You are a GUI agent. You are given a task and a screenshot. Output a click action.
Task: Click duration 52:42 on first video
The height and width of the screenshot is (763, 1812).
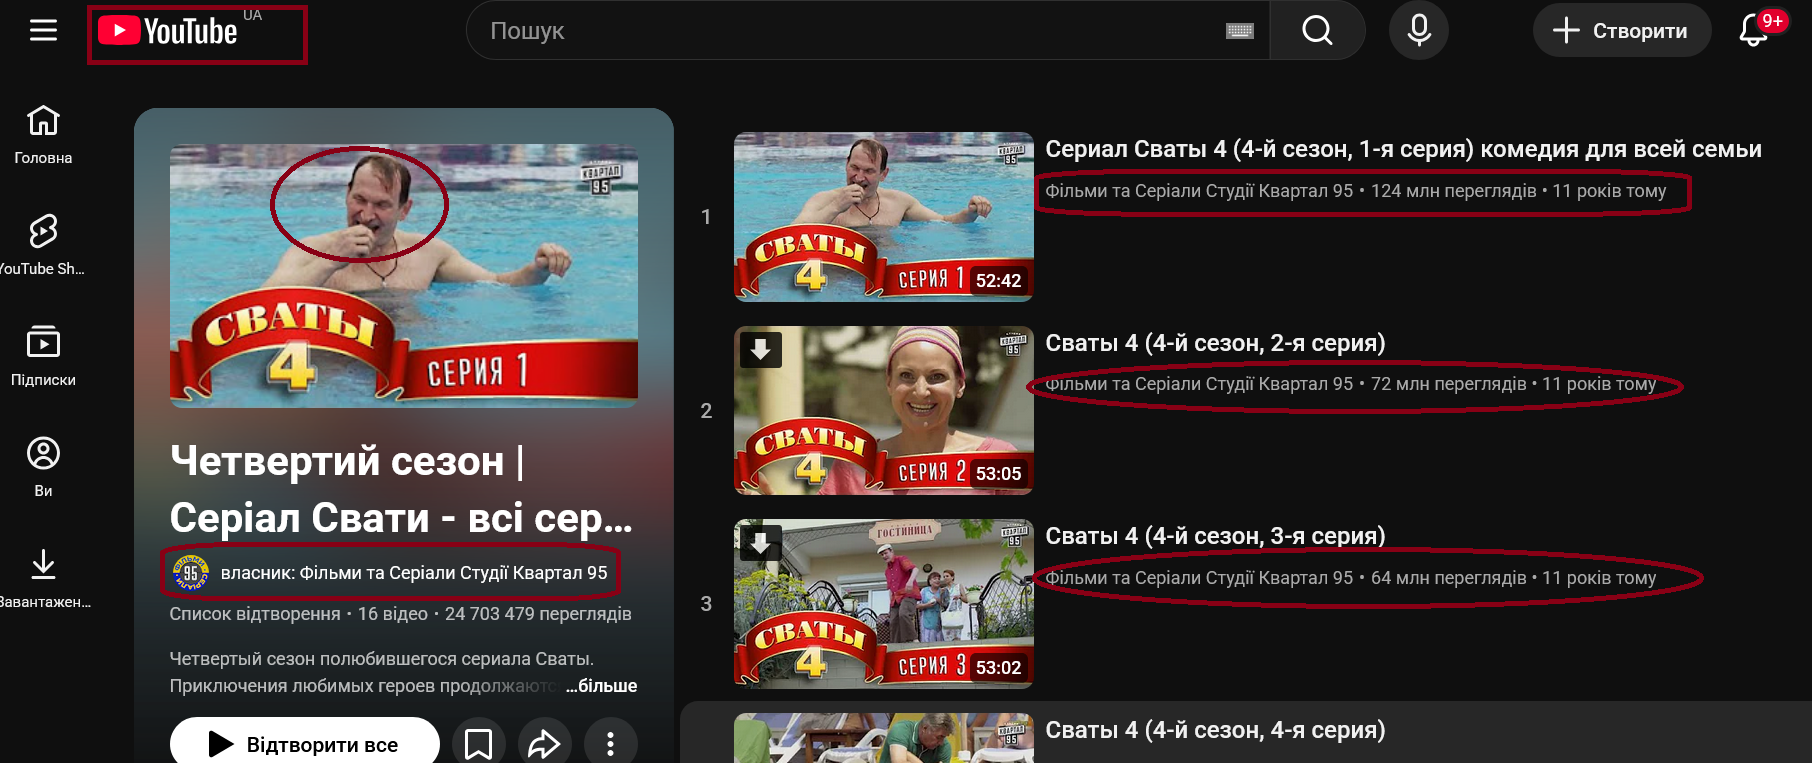998,281
